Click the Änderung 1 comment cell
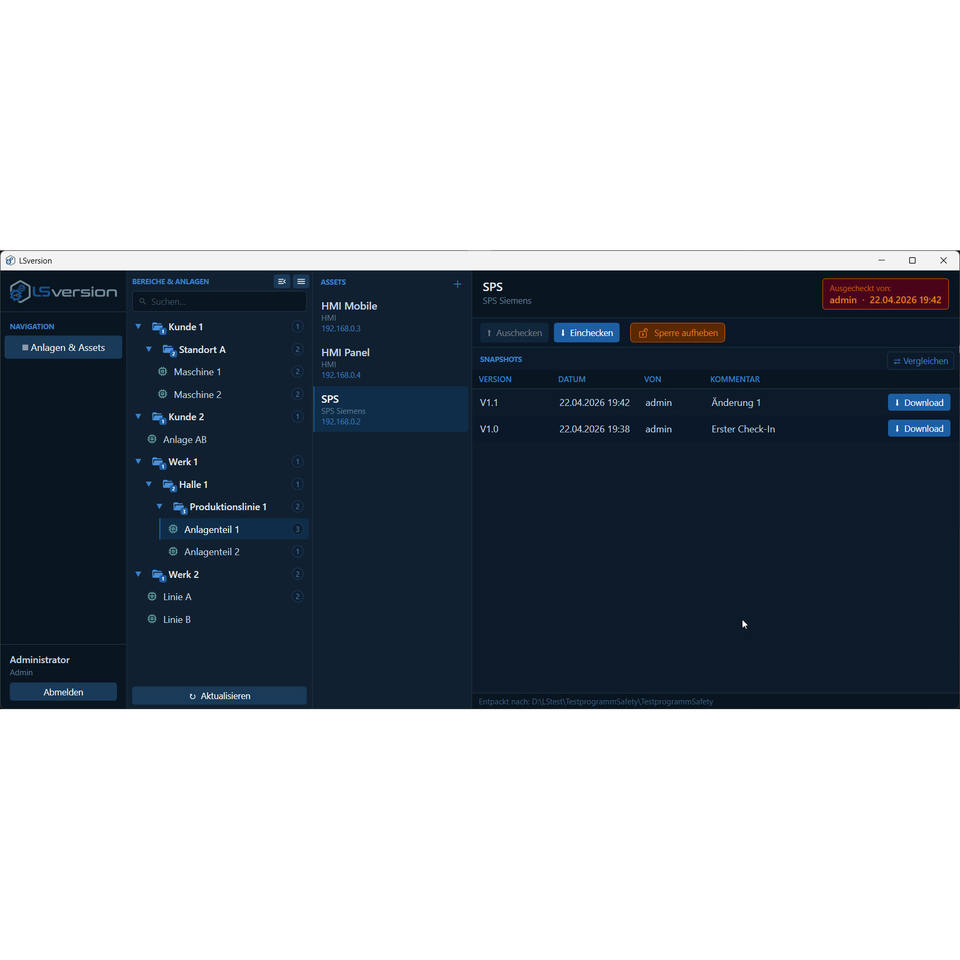Screen dimensions: 960x960 [736, 402]
